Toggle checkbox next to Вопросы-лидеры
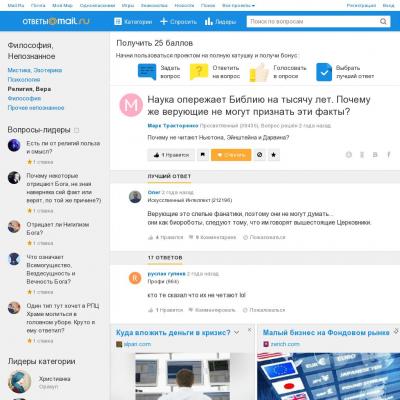The image size is (400, 400). [x=76, y=130]
